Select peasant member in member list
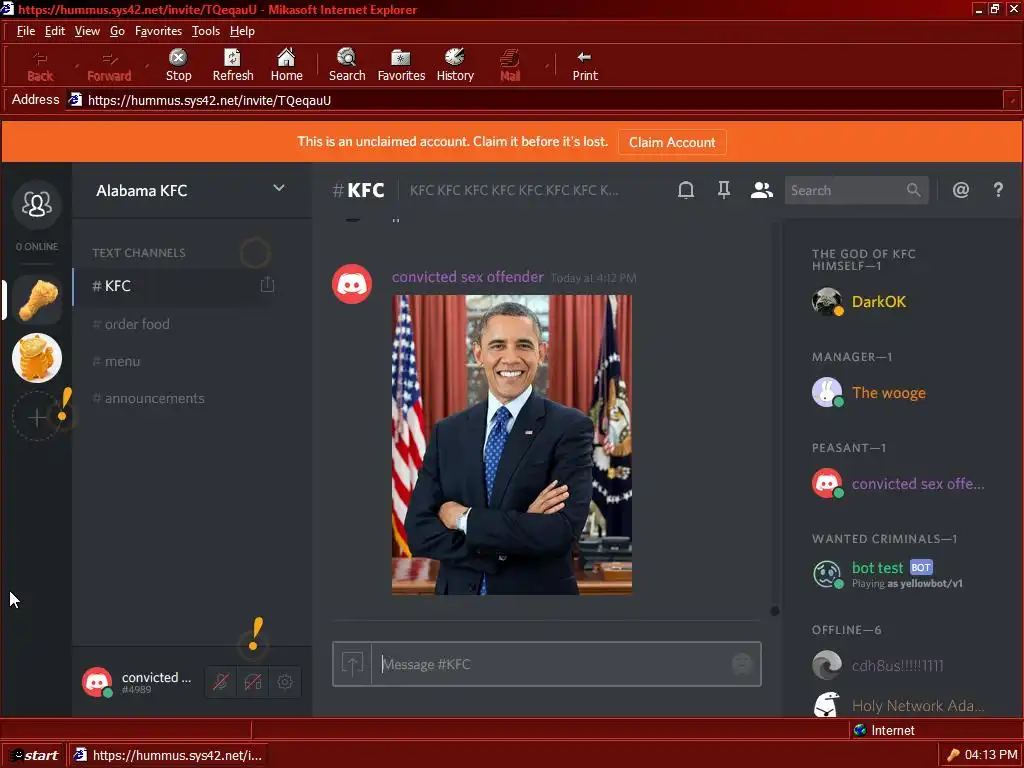1024x768 pixels. pyautogui.click(x=901, y=484)
